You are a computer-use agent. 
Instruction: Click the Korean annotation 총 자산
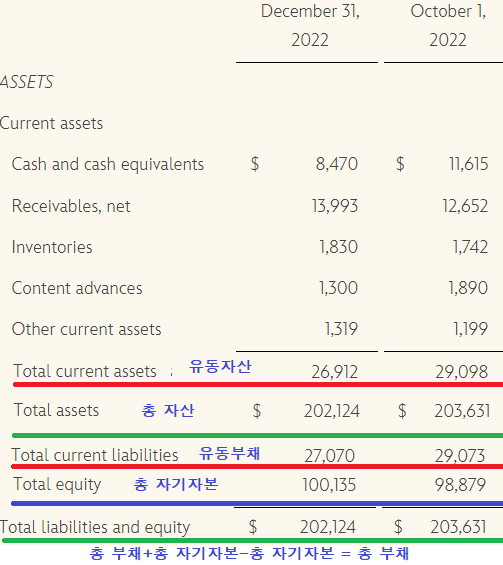coord(168,410)
